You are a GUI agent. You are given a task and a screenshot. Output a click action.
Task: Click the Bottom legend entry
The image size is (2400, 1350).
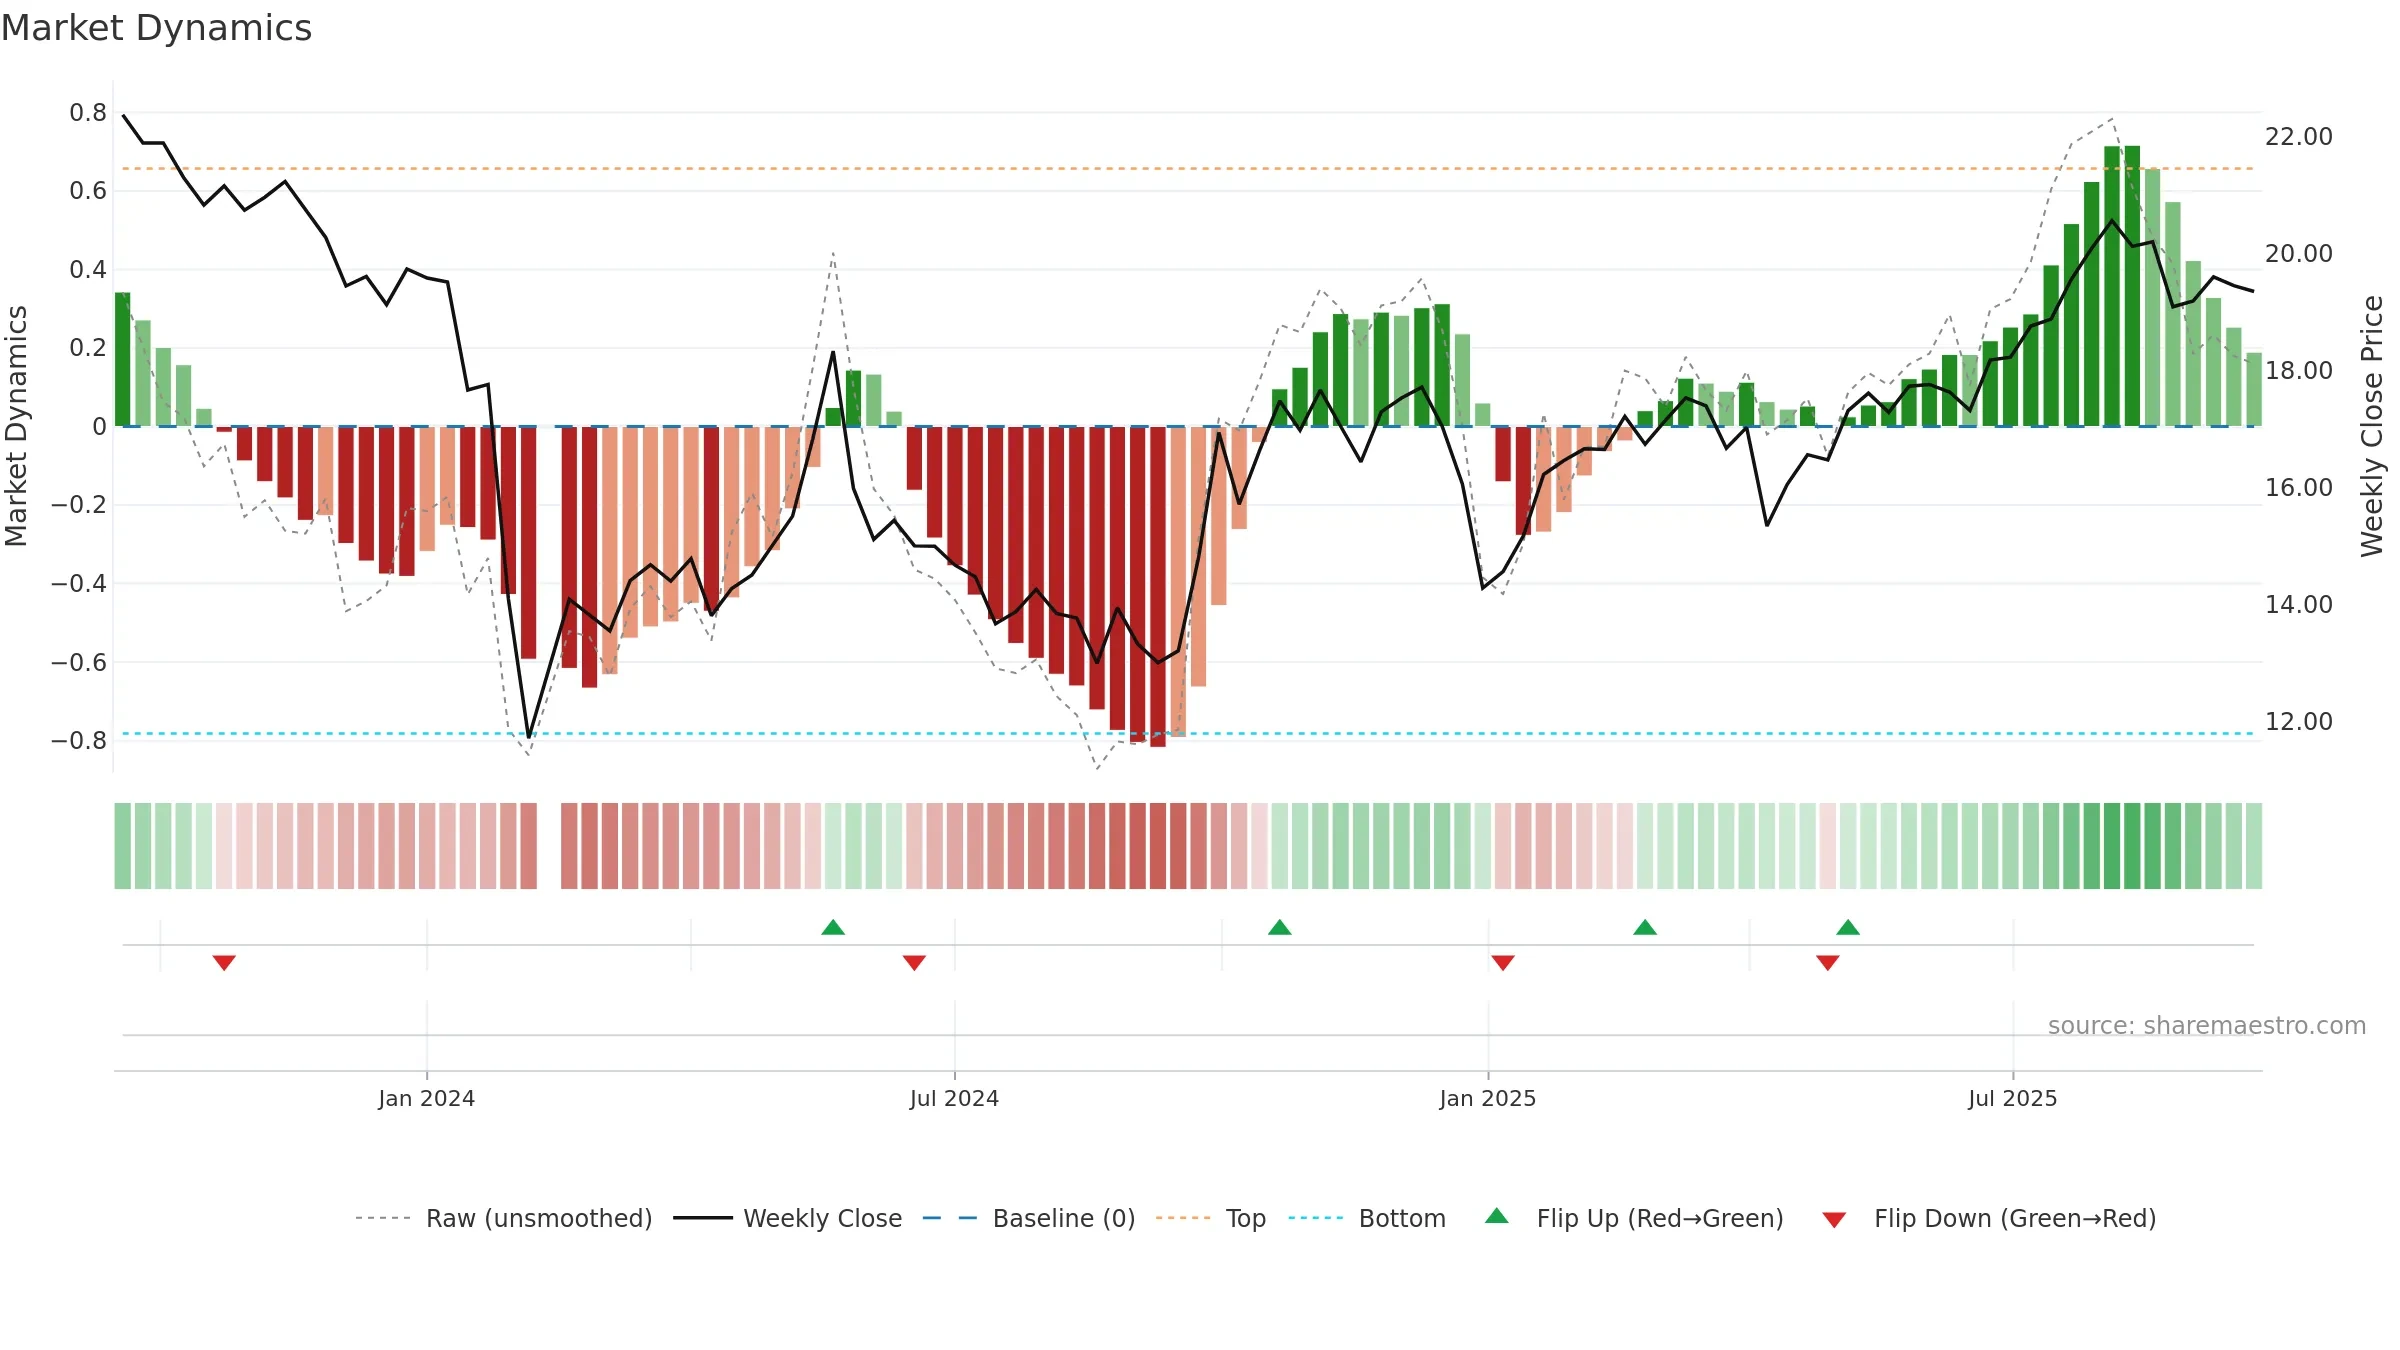pyautogui.click(x=1367, y=1218)
